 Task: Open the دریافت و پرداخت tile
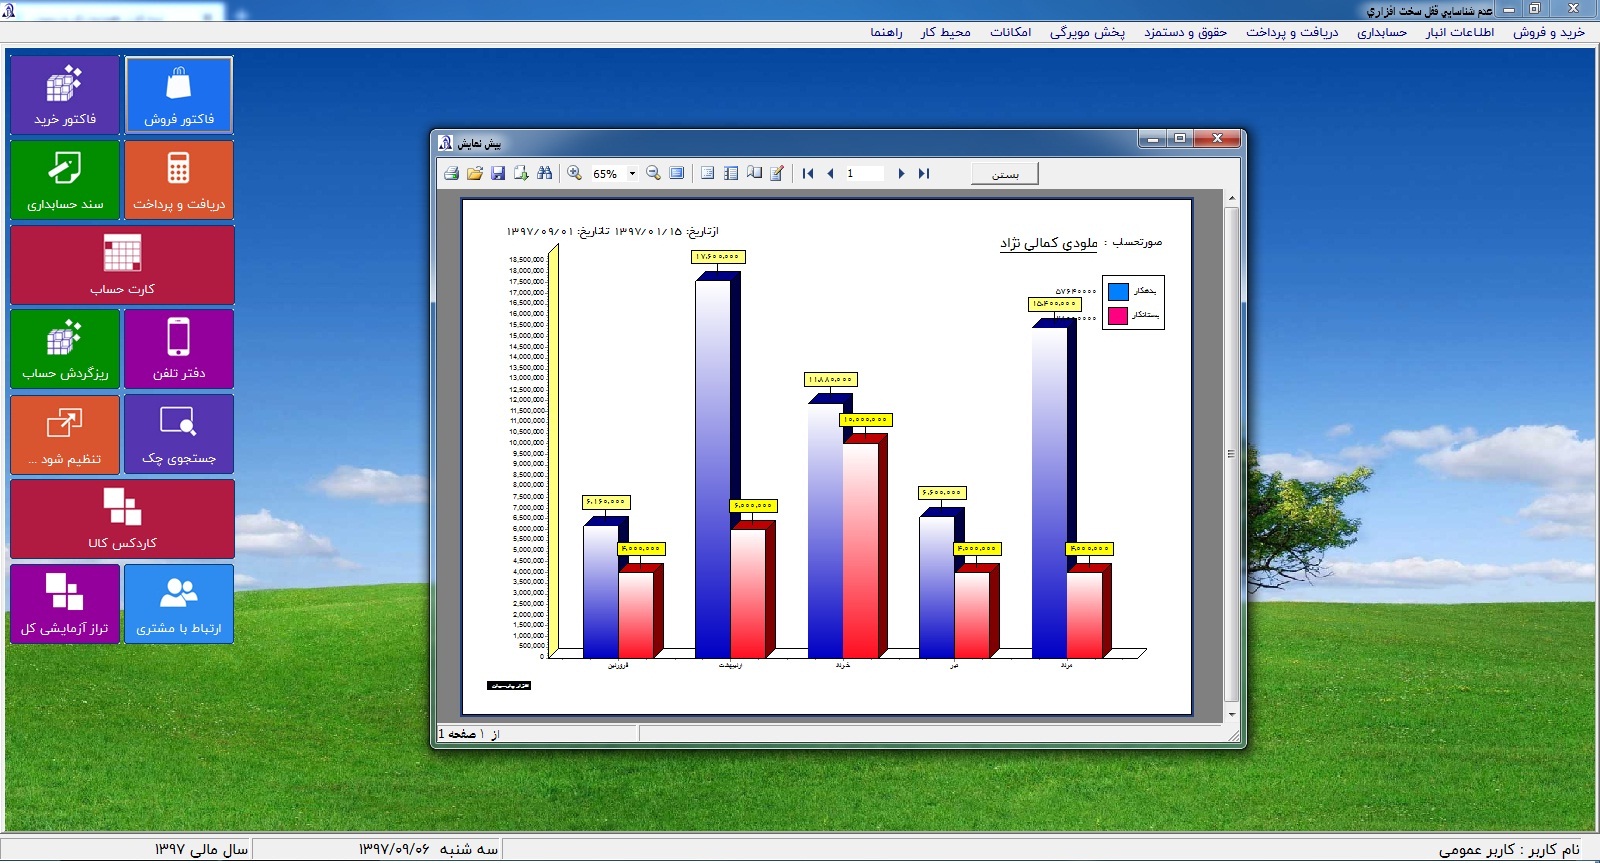pos(179,180)
